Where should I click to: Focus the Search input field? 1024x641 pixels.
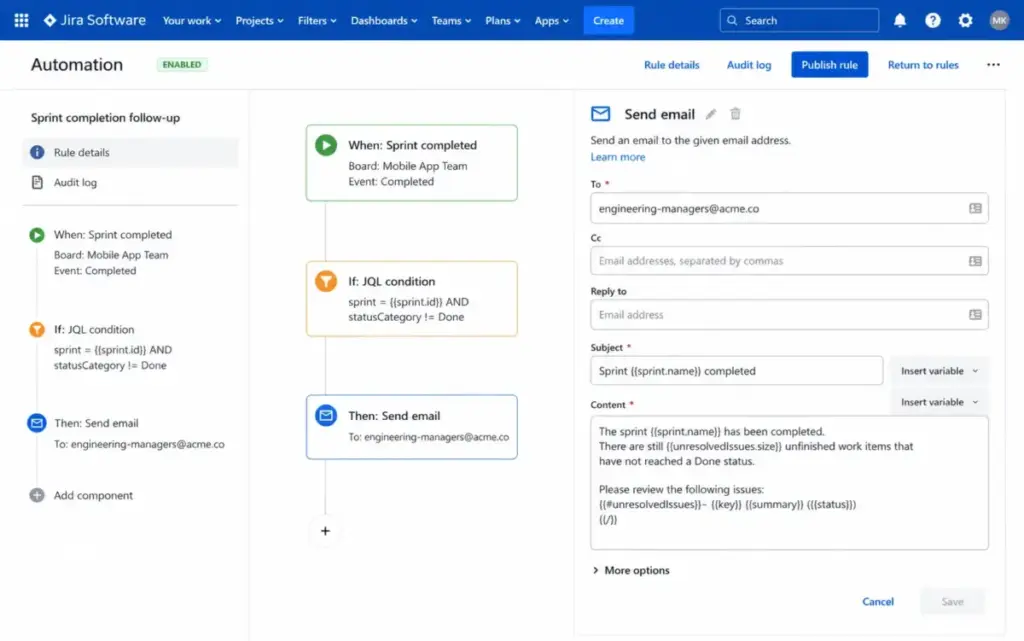799,20
